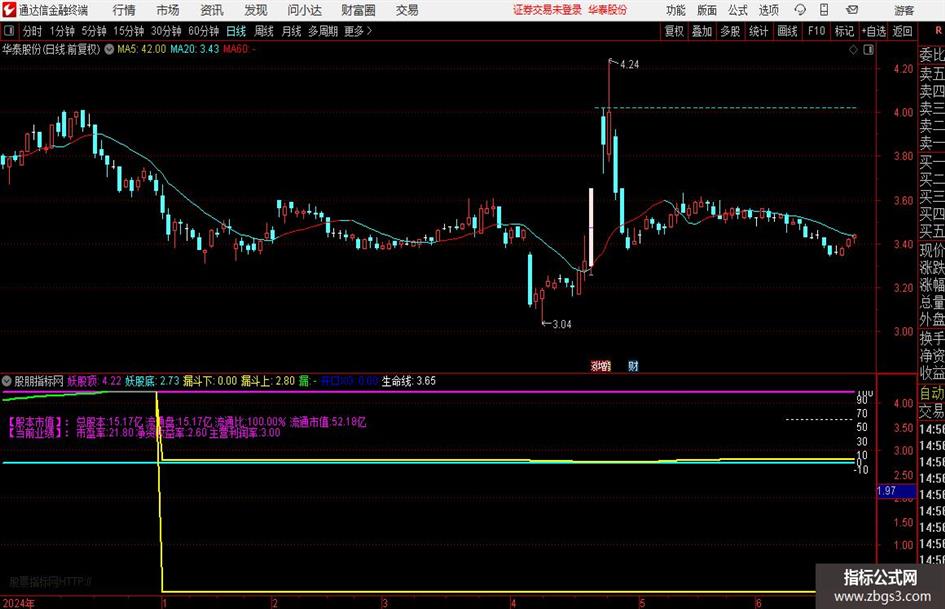Switch to 60分钟 period tab
Screen dimensions: 945x609
[203, 31]
